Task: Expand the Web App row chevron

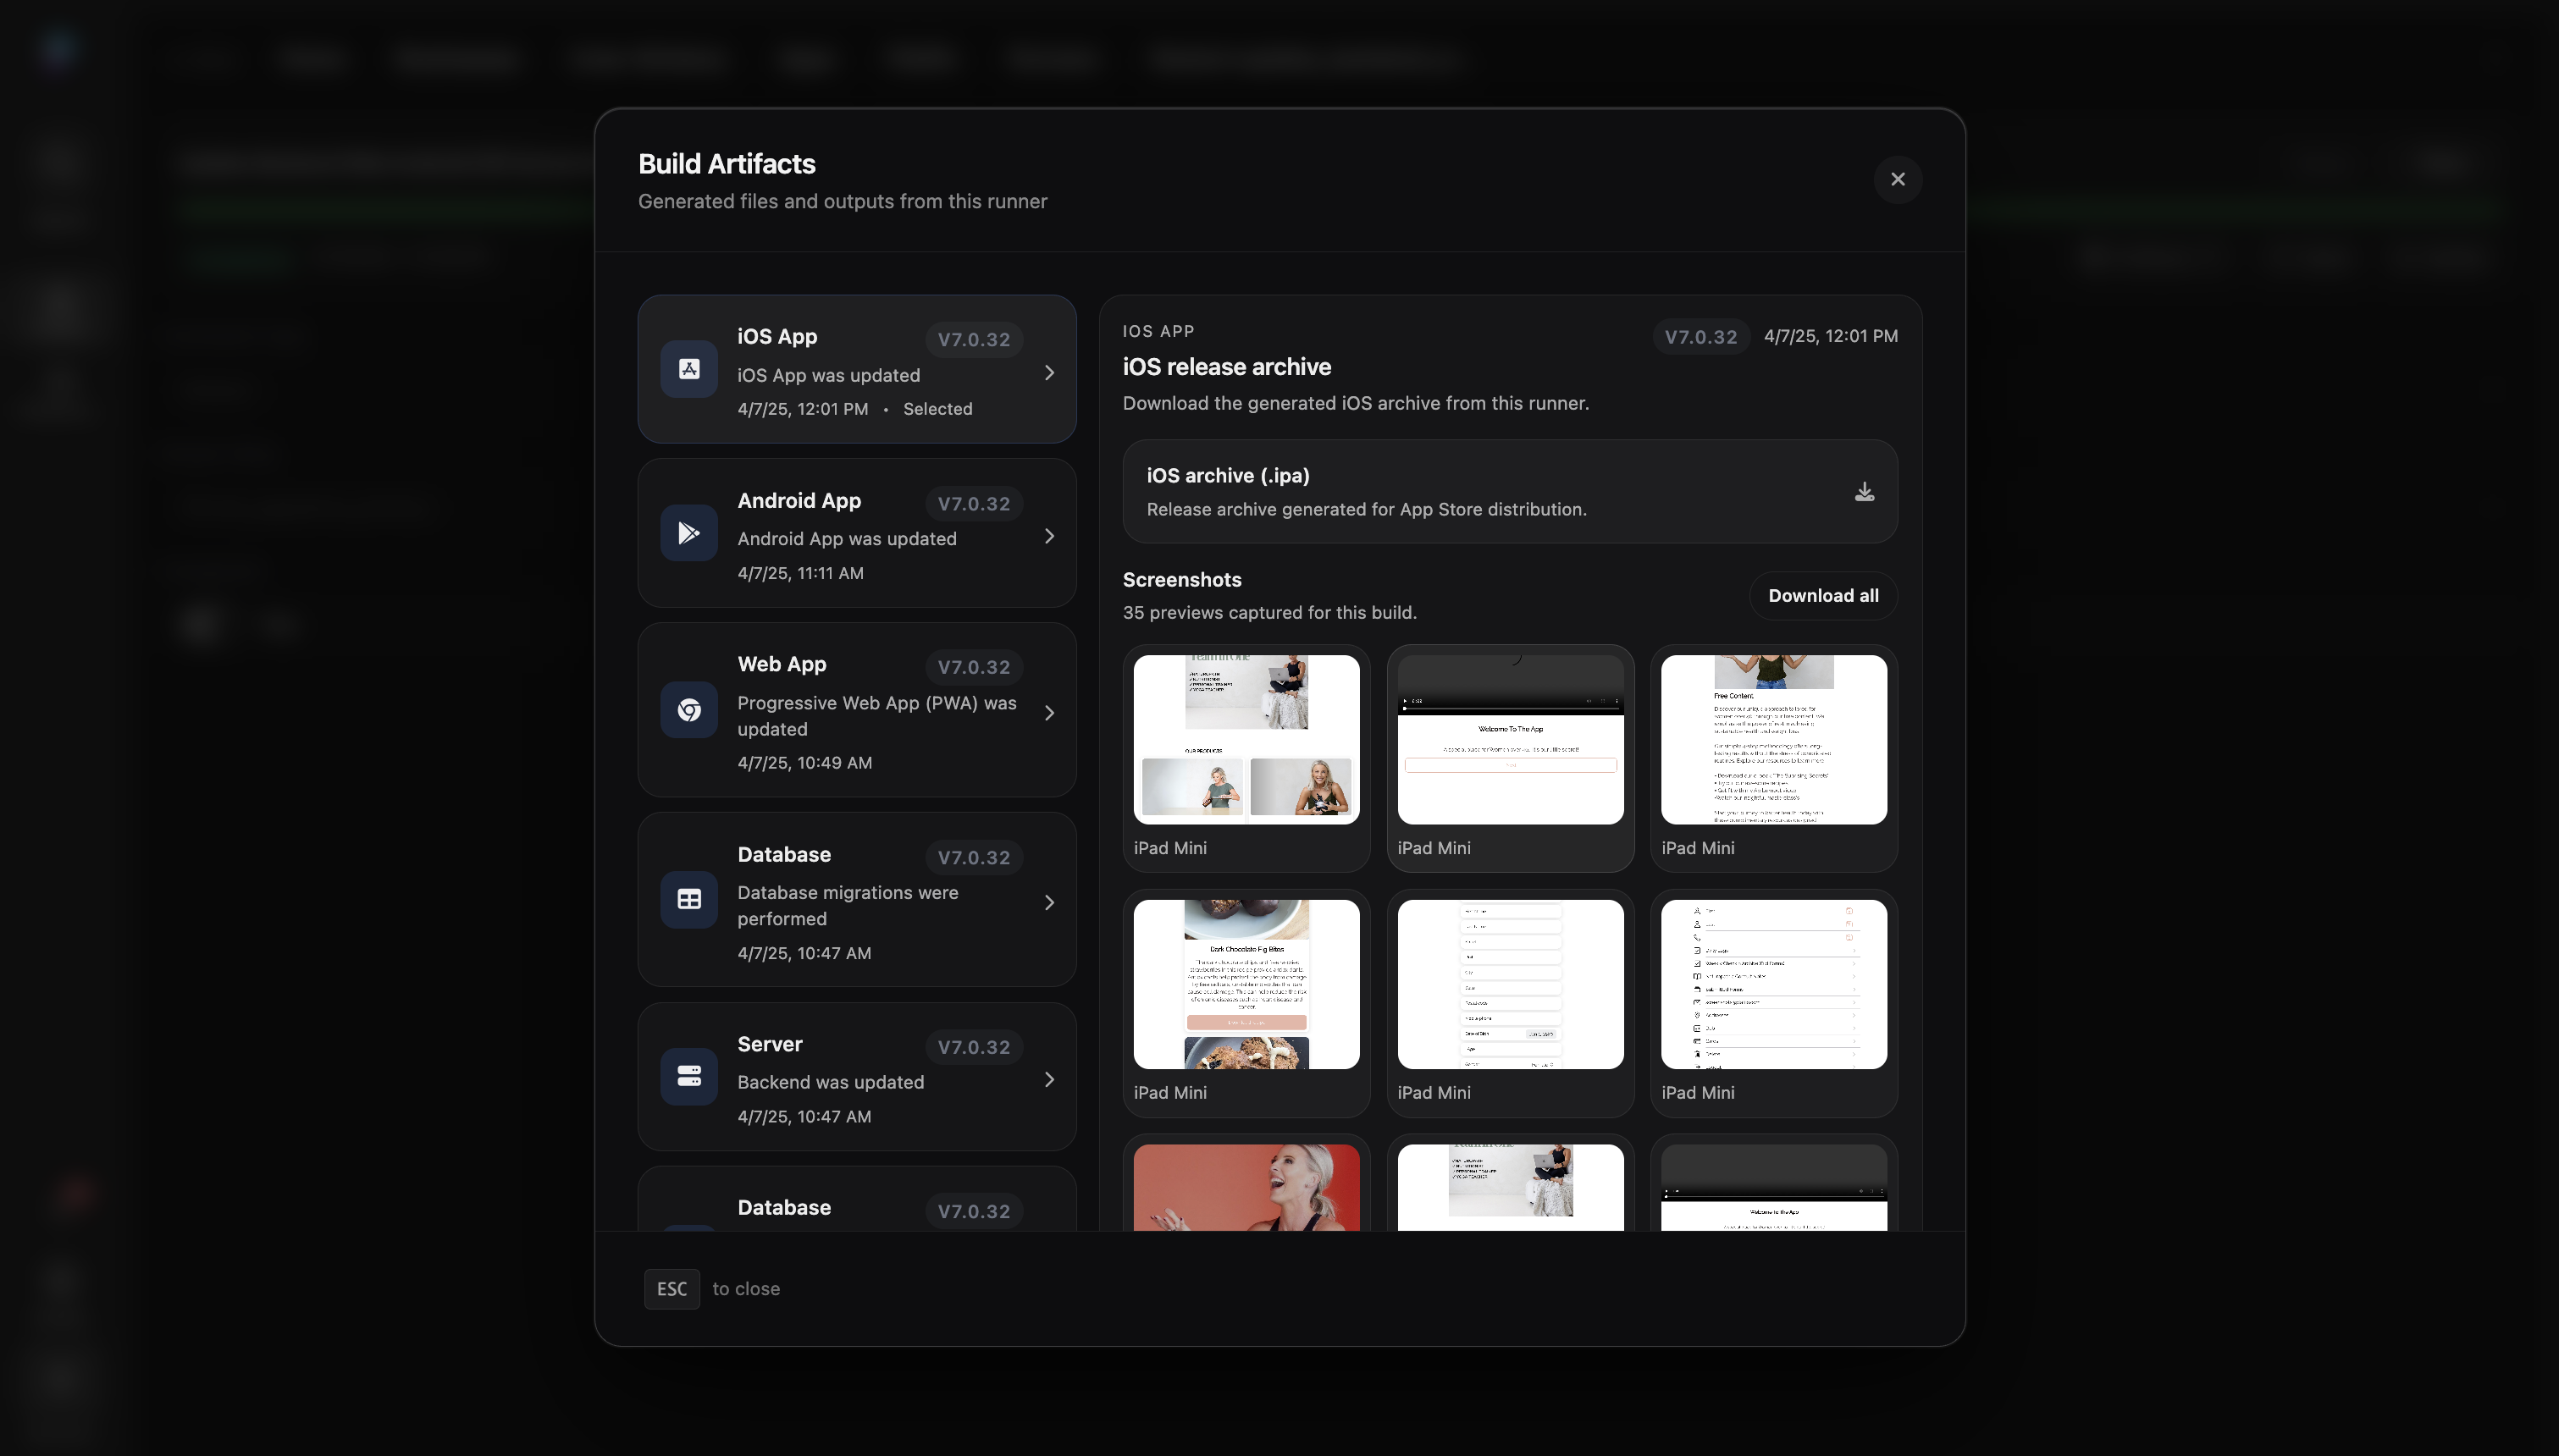Action: tap(1049, 713)
